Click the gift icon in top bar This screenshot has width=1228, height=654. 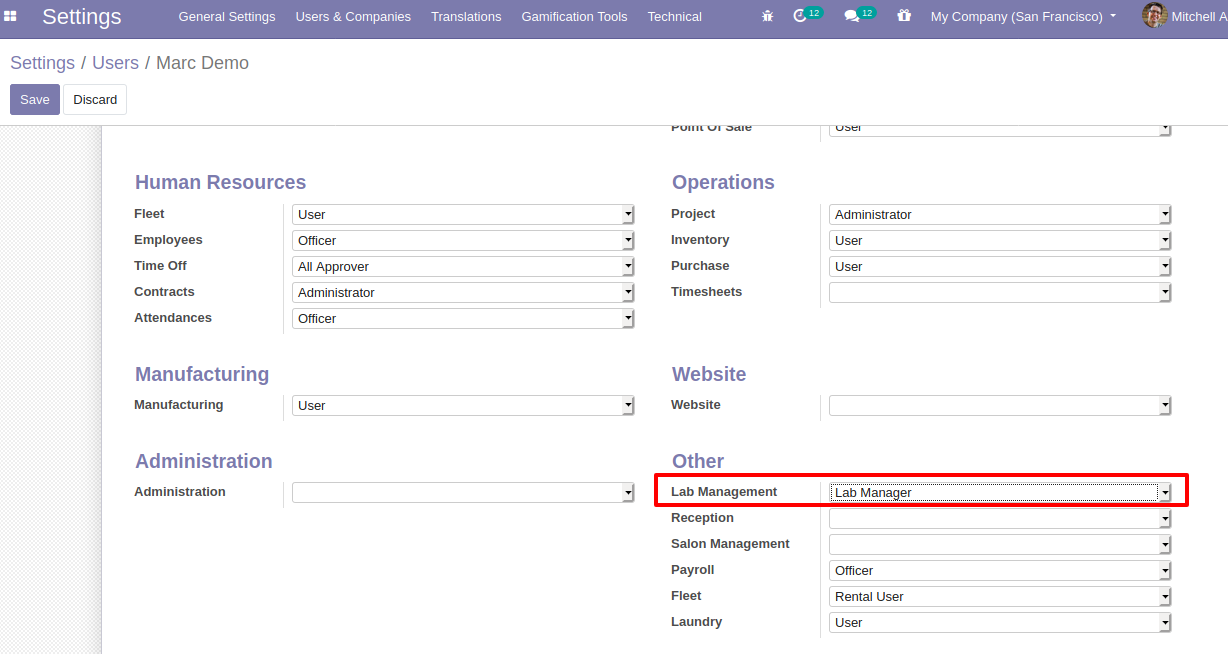[904, 16]
